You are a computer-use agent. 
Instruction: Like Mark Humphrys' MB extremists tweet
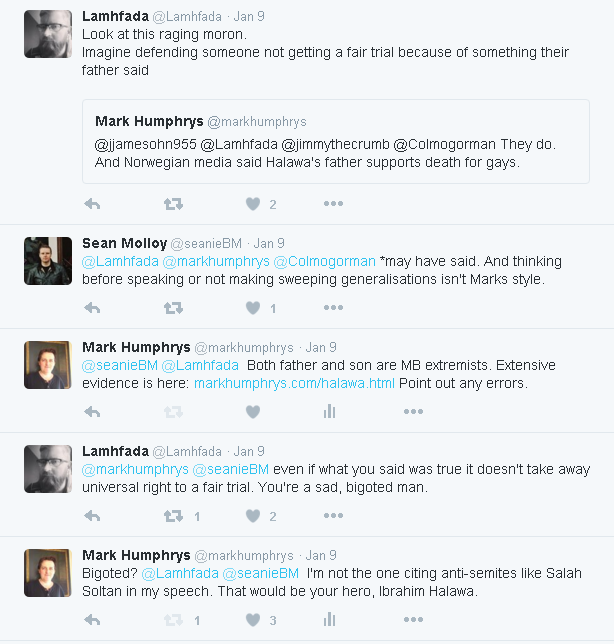point(253,412)
